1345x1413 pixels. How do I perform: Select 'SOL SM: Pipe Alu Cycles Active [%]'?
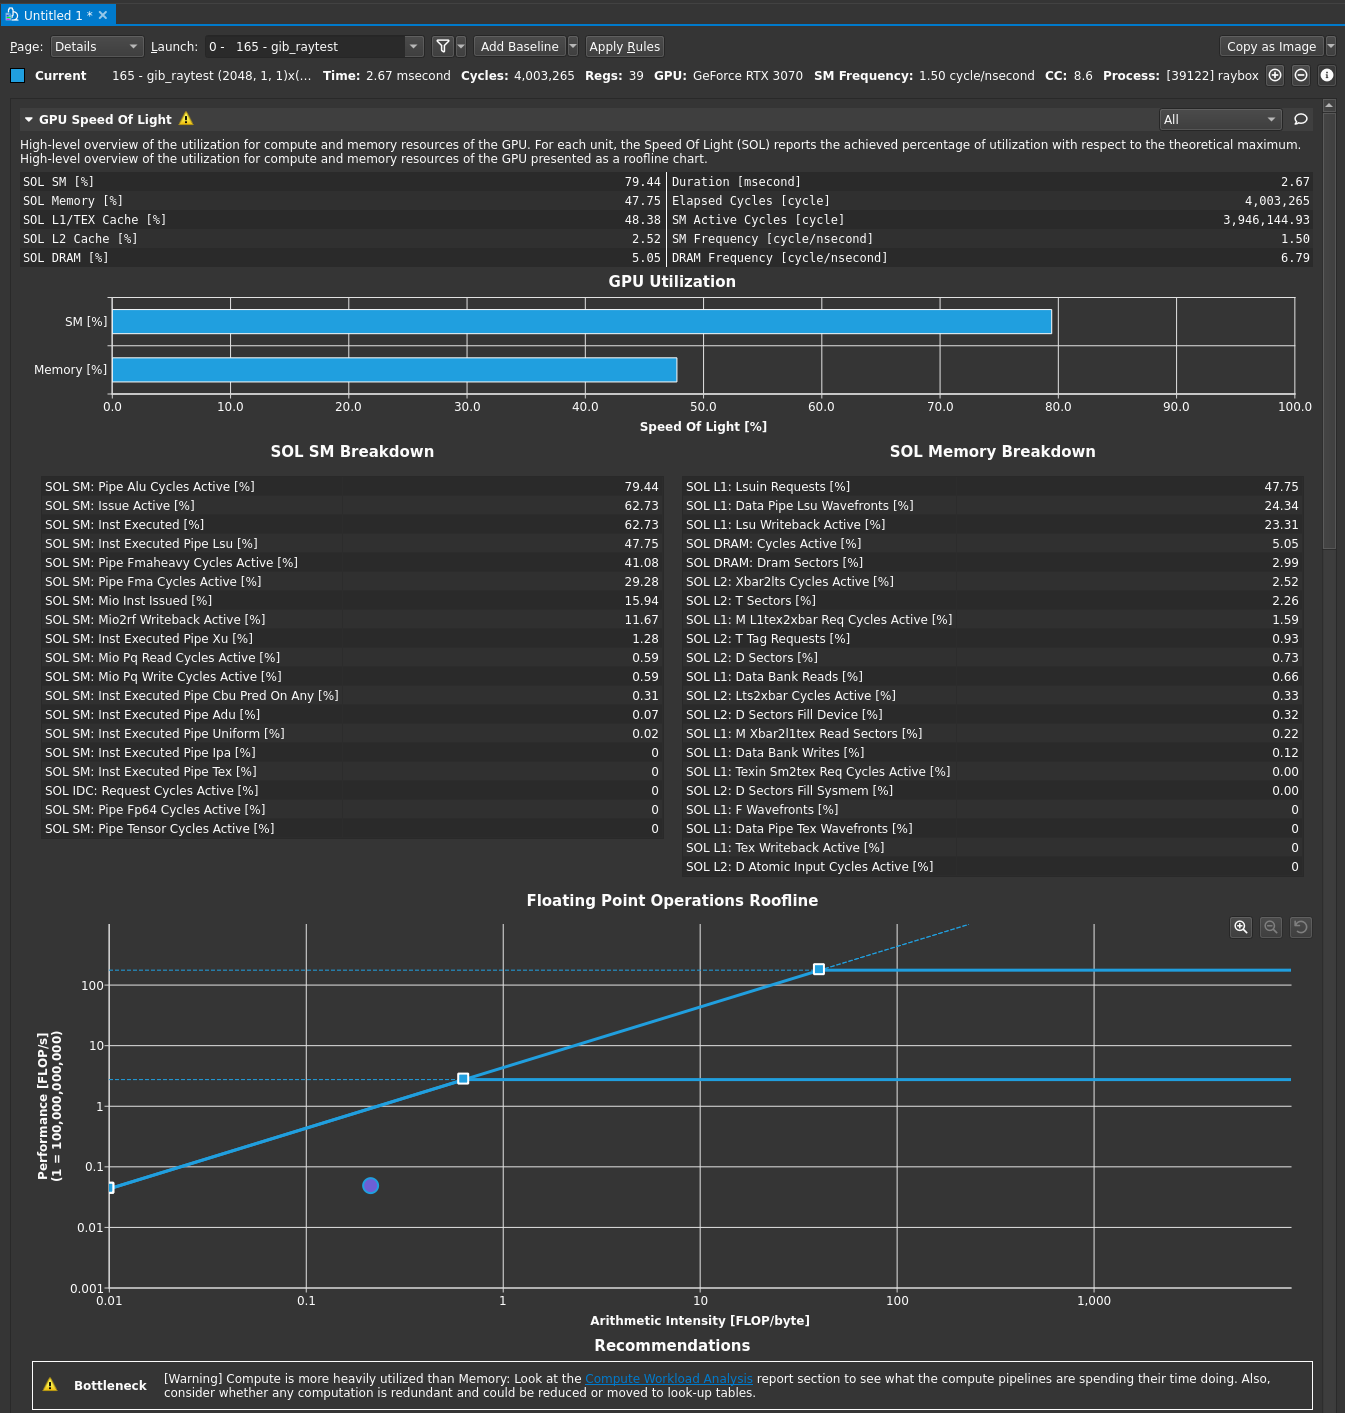[x=352, y=487]
